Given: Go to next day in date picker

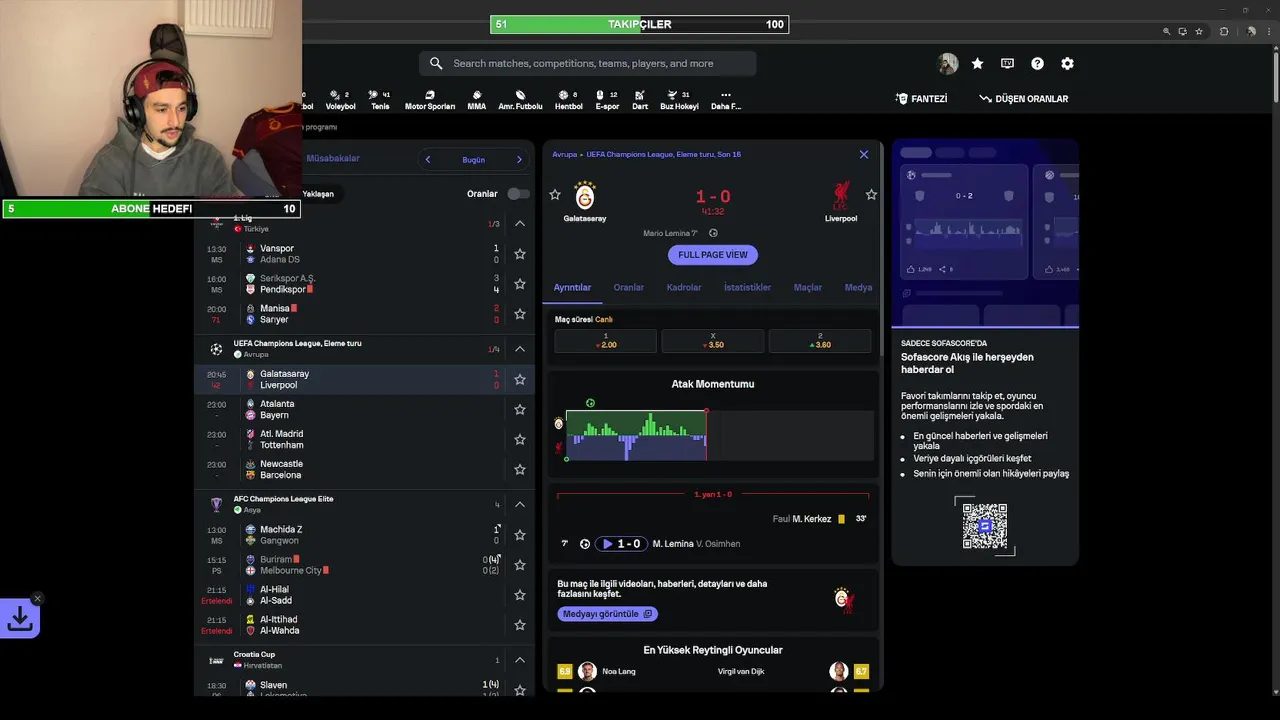Looking at the screenshot, I should [x=519, y=160].
